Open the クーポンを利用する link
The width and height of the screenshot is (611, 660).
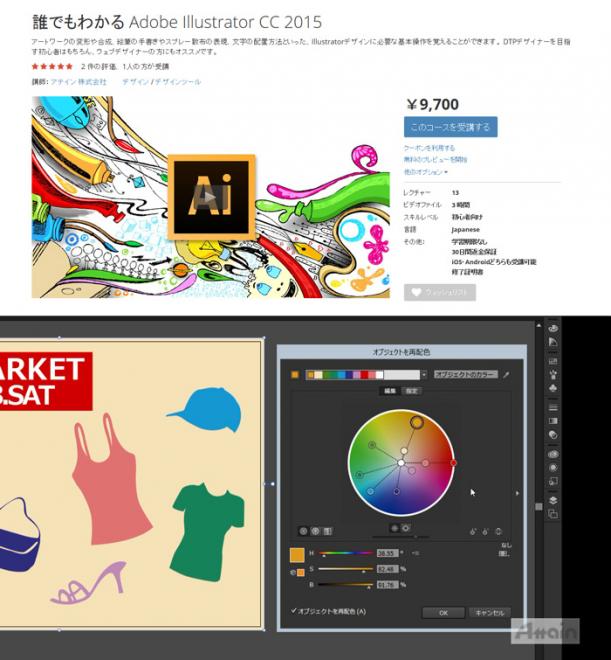point(429,148)
